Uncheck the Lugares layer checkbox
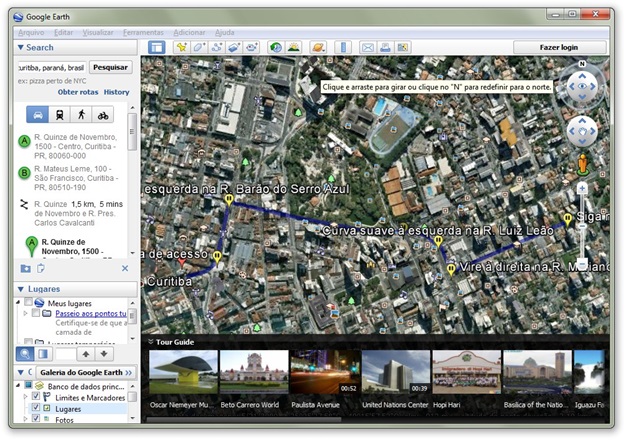 tap(36, 408)
